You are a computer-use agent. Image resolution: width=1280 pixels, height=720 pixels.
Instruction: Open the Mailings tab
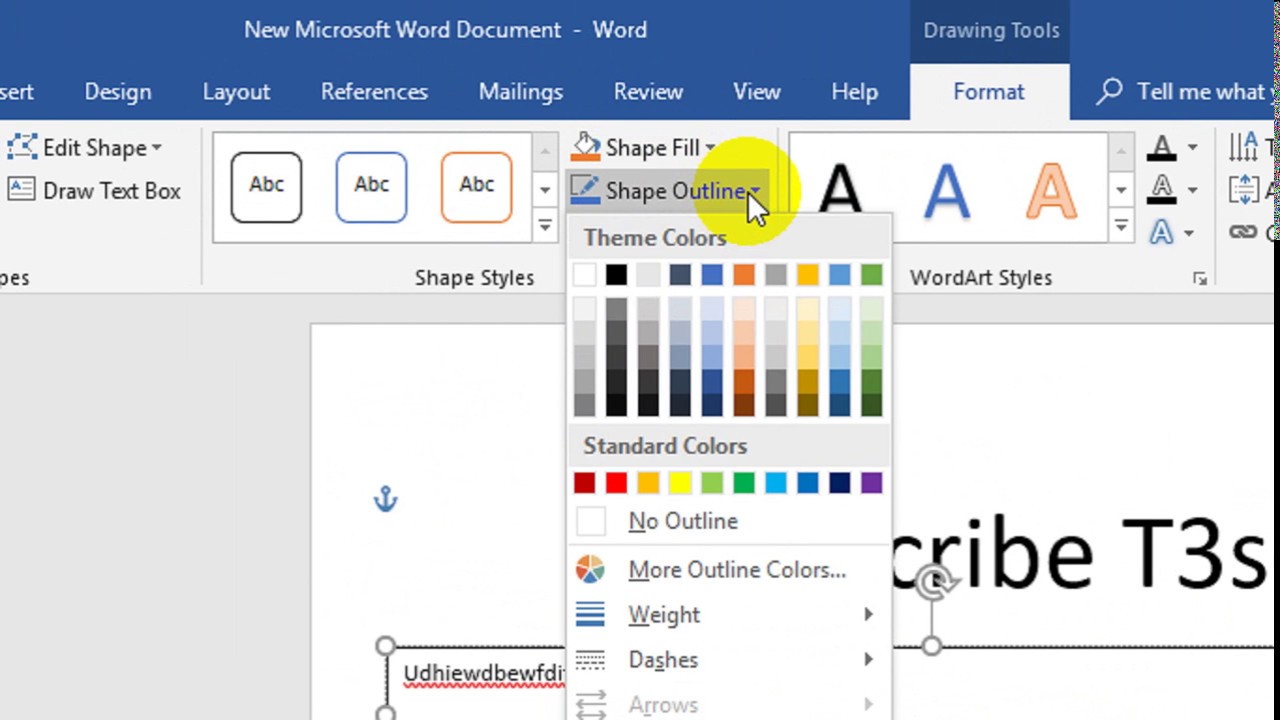coord(520,91)
